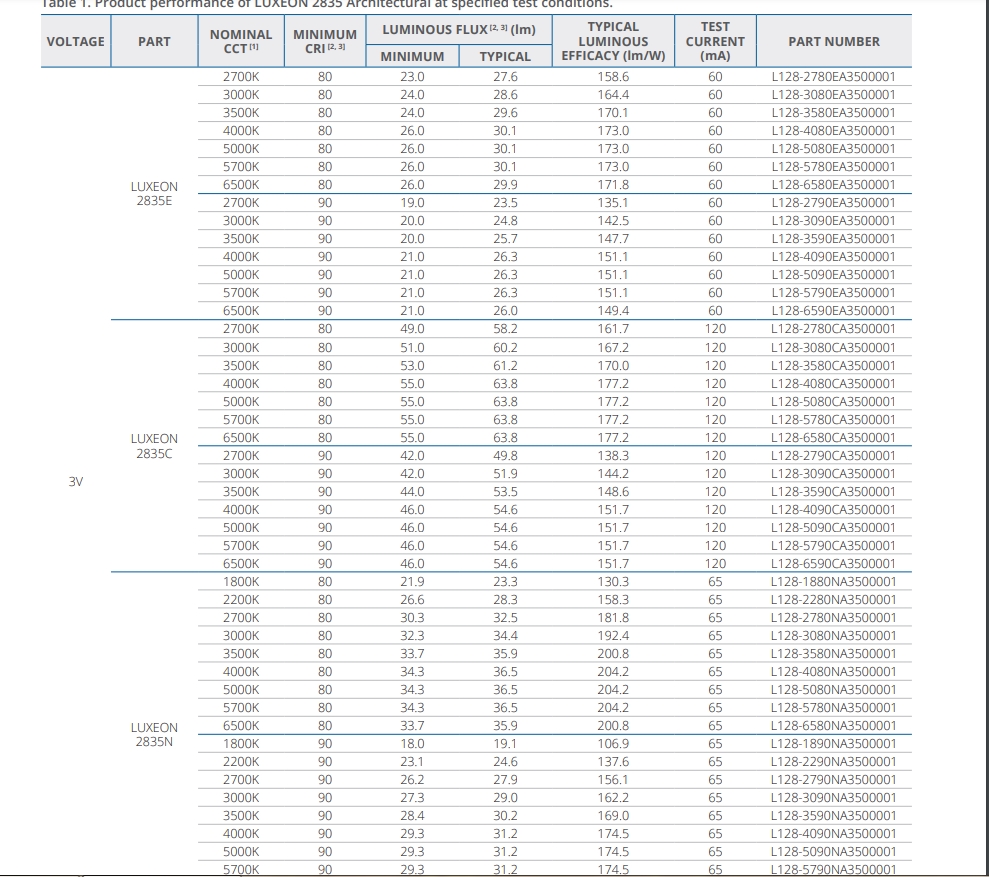Click the NOMINAL CCT column header

point(241,41)
